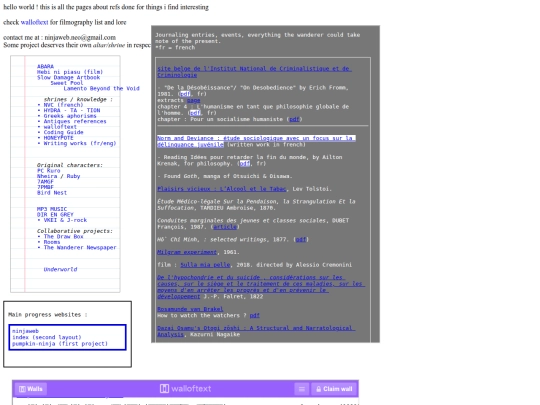Open the ABARA page link
The image size is (540, 405).
pos(45,66)
